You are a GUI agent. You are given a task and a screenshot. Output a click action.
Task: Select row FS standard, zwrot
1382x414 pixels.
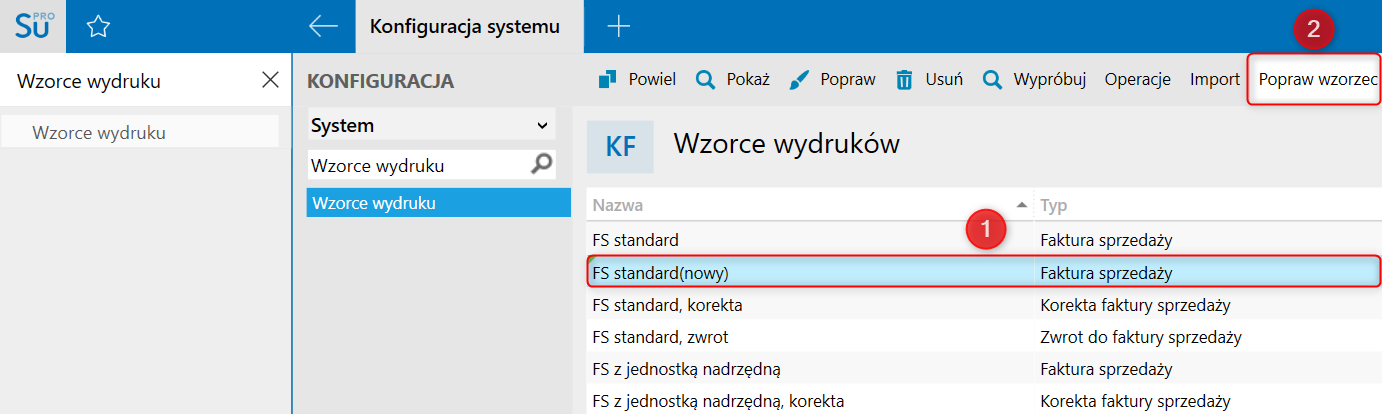point(984,337)
